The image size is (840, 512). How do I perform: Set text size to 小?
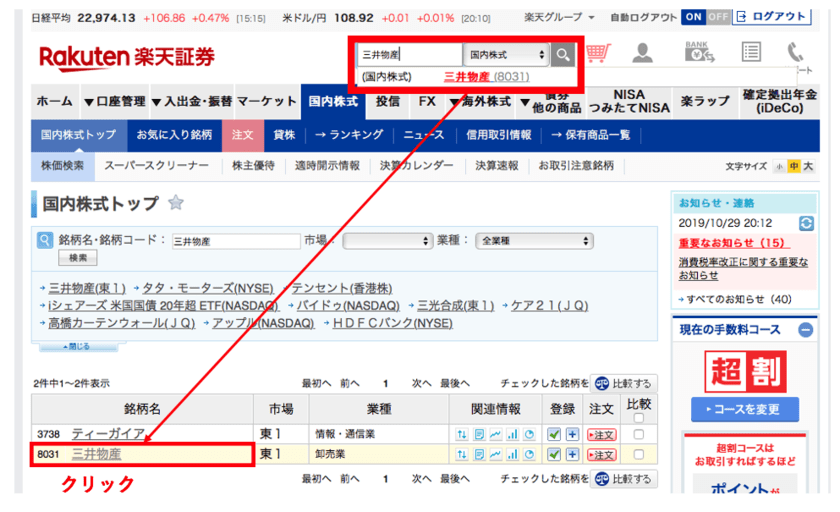(x=779, y=167)
